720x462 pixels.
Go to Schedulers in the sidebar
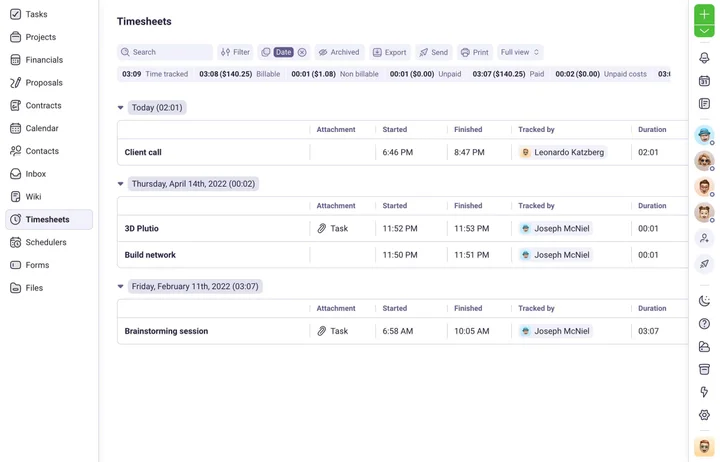click(x=45, y=242)
